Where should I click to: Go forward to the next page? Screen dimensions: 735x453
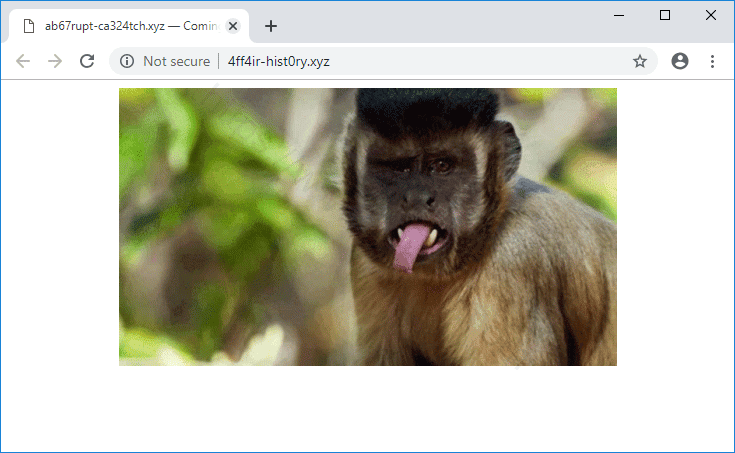[55, 61]
